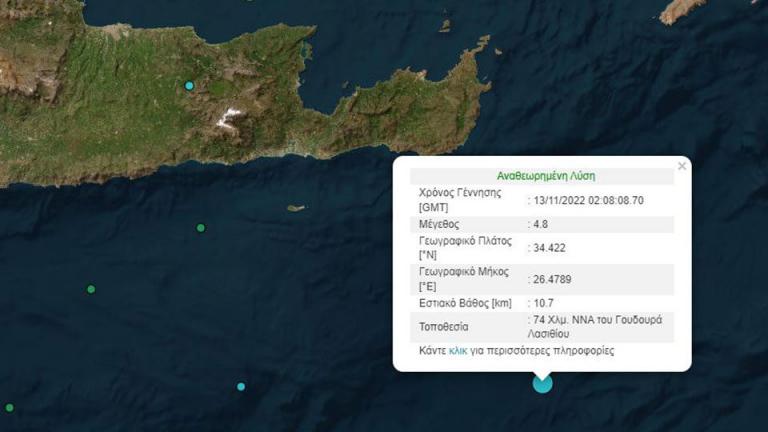This screenshot has width=768, height=432.
Task: Close the earthquake info popup
Action: [682, 166]
